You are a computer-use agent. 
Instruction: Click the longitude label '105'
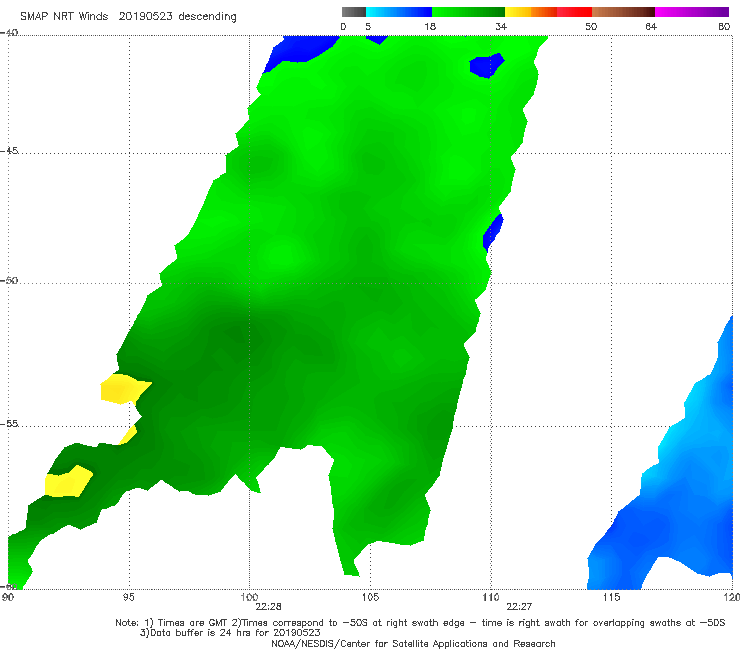[370, 598]
